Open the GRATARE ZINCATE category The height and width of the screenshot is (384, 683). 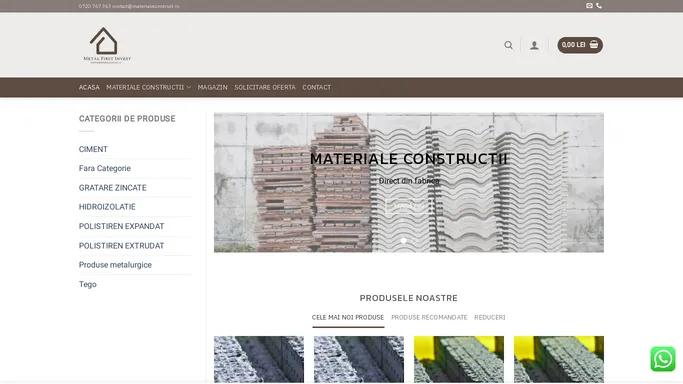pyautogui.click(x=112, y=188)
